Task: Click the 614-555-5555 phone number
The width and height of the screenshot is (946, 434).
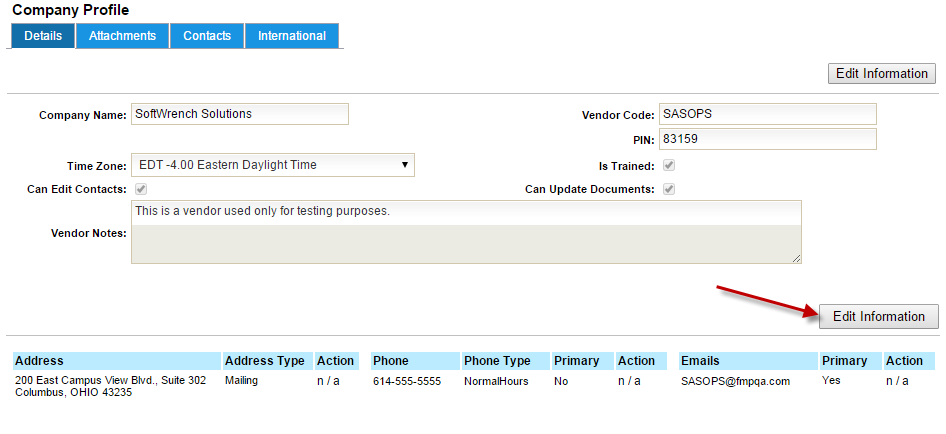Action: tap(407, 381)
